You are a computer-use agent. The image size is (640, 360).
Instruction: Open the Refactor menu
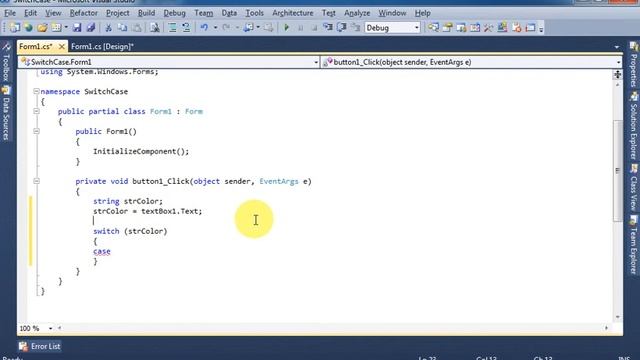coord(84,13)
